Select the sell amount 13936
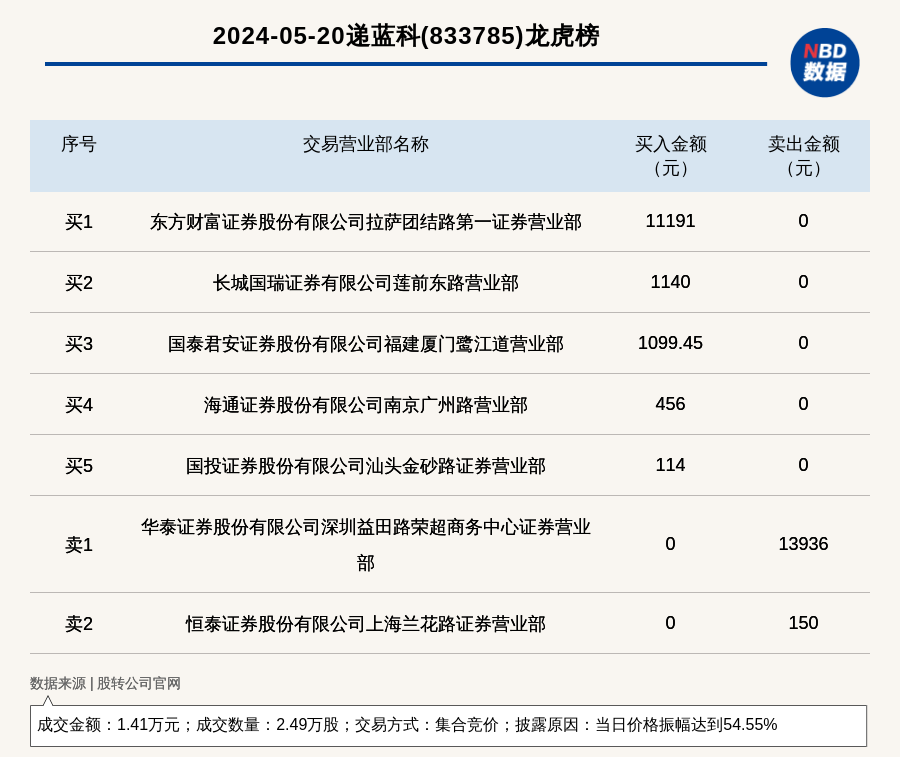 [804, 544]
